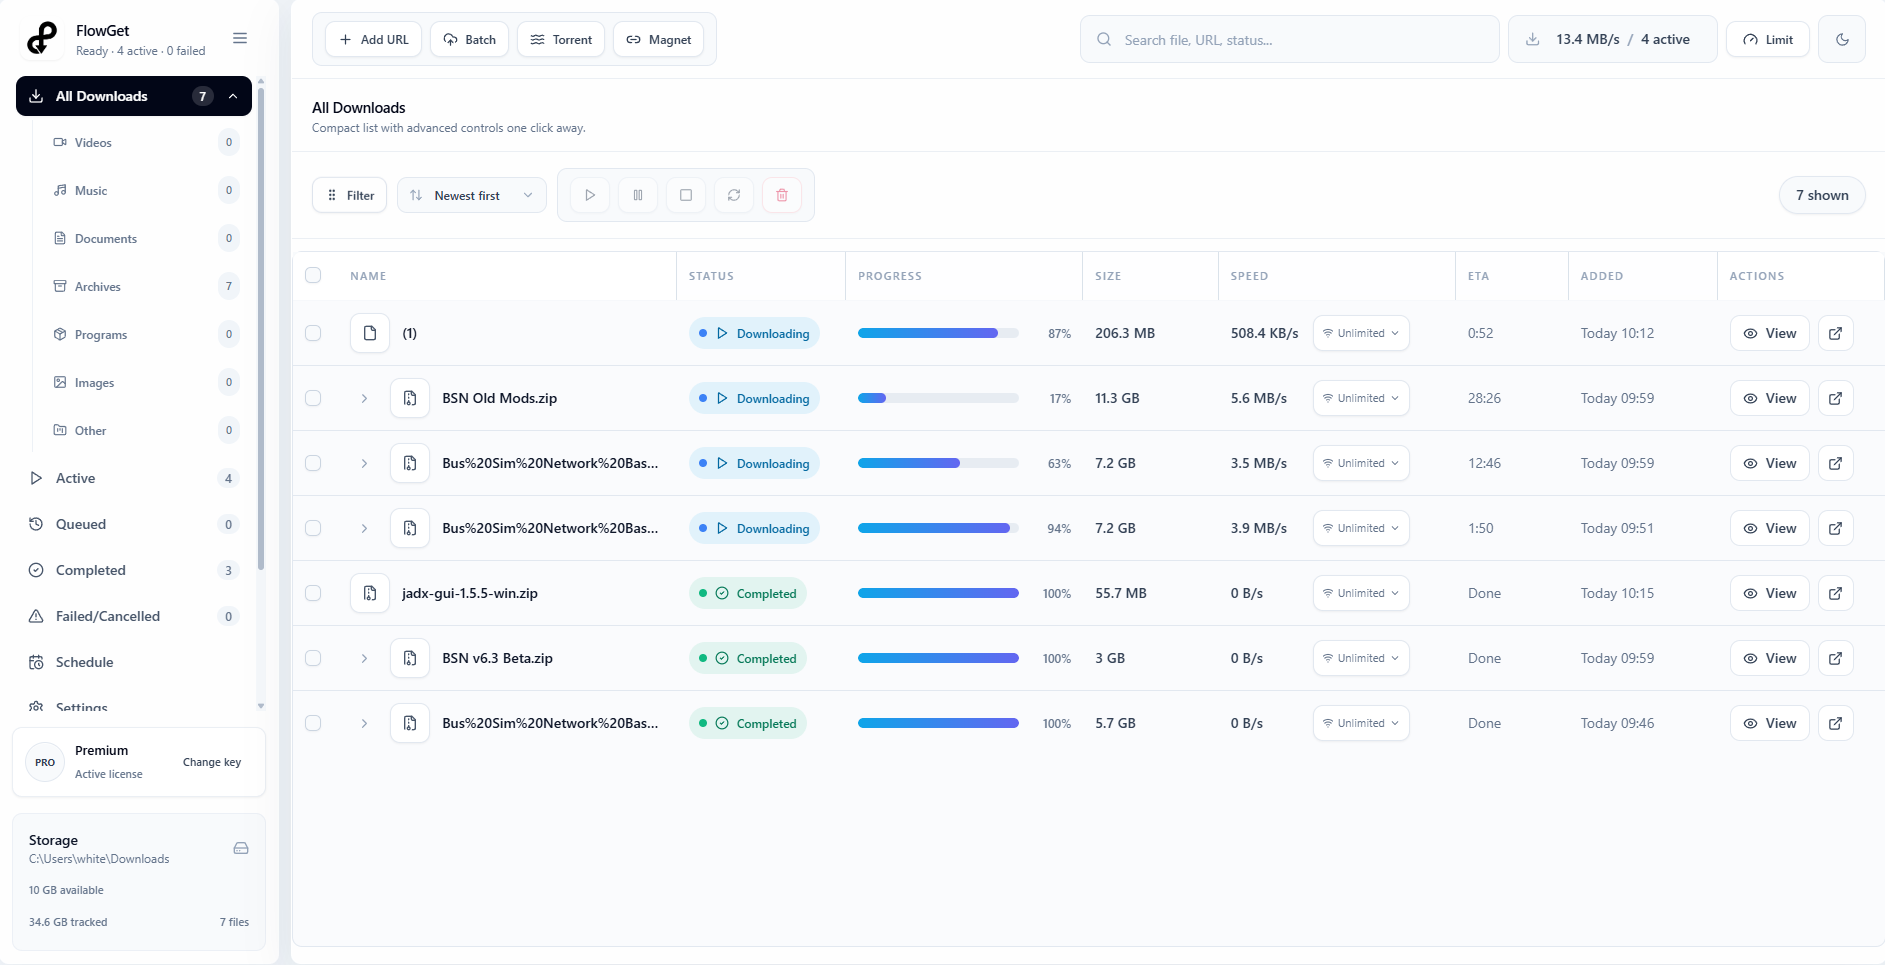Viewport: 1885px width, 965px height.
Task: Collapse the All Downloads category list
Action: tap(233, 96)
